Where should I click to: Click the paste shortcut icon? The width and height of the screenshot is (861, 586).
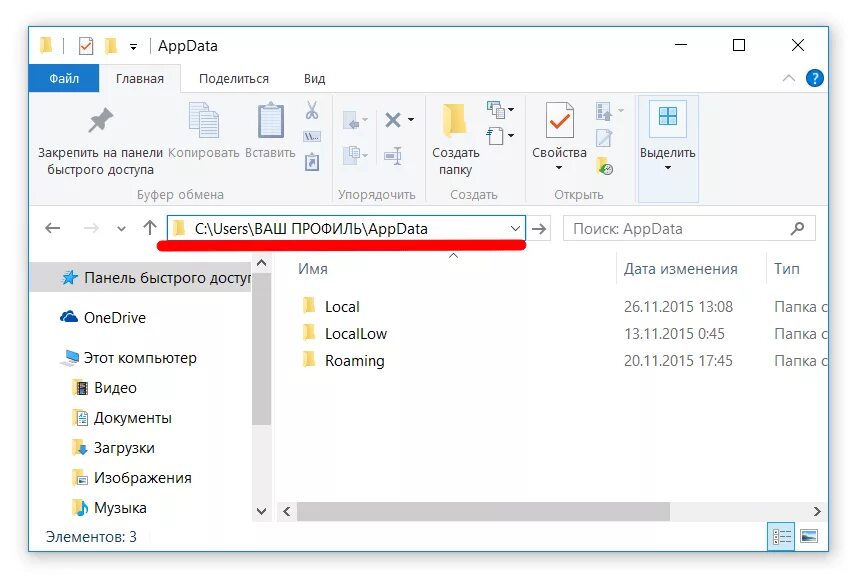(x=312, y=161)
